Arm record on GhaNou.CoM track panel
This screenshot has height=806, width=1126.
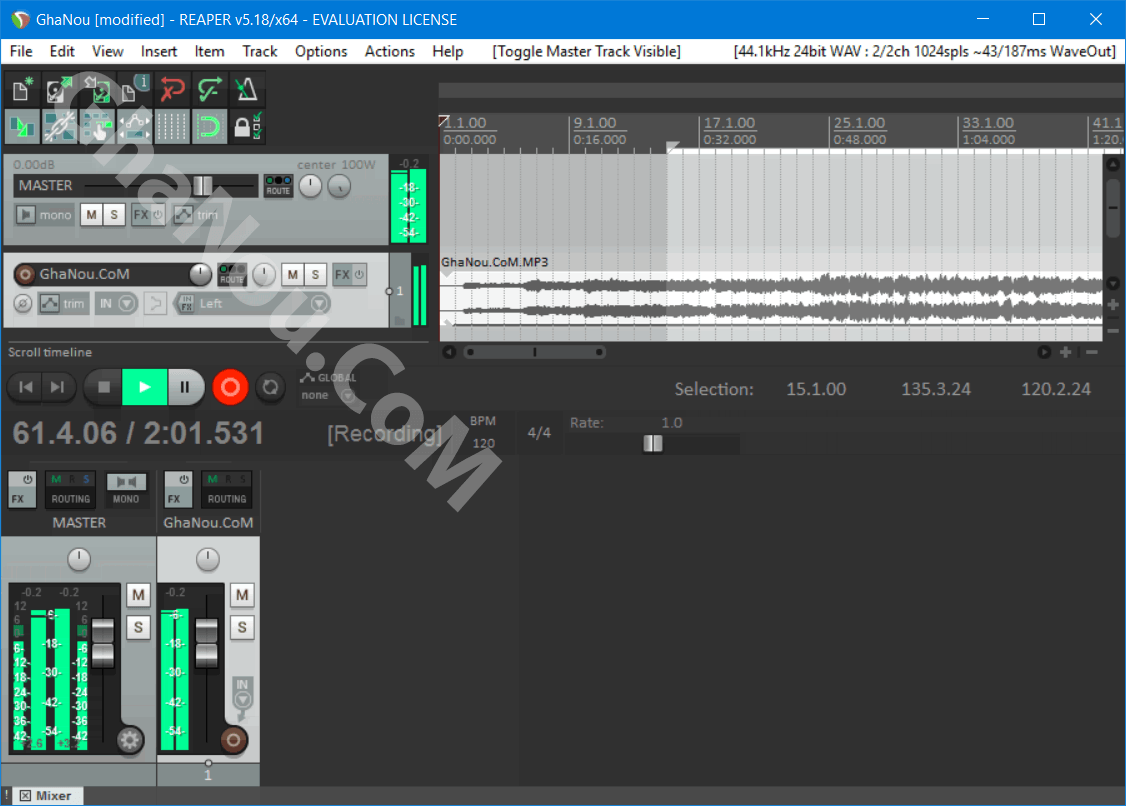[25, 274]
